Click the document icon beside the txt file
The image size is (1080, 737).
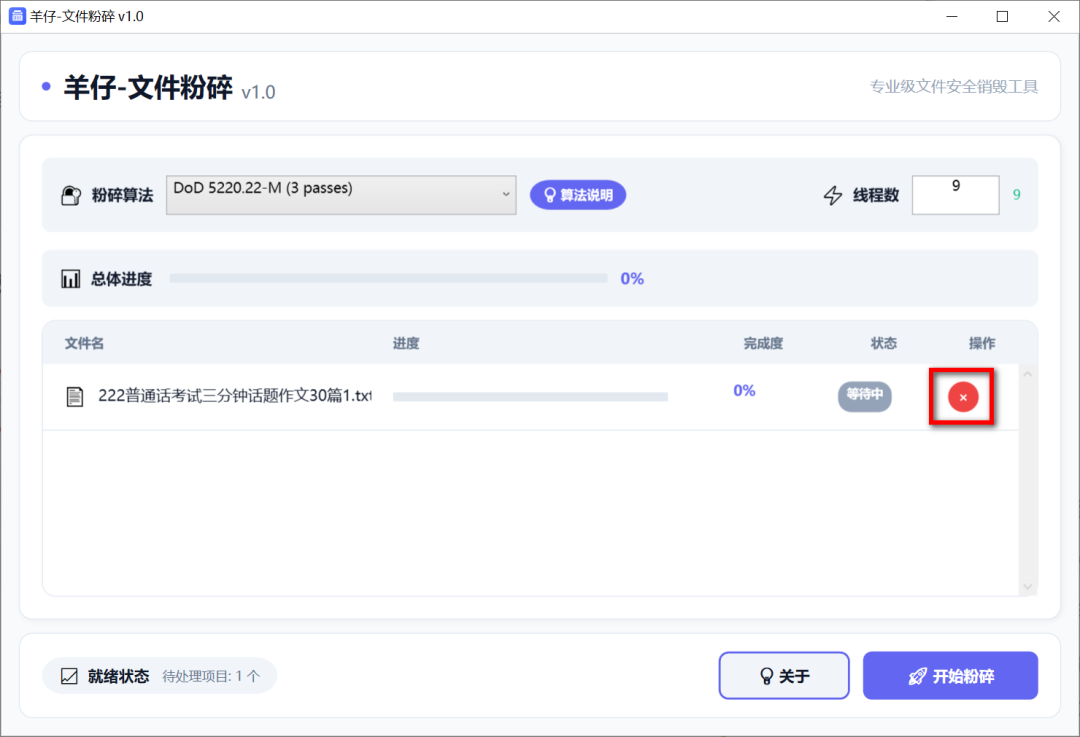pyautogui.click(x=75, y=397)
